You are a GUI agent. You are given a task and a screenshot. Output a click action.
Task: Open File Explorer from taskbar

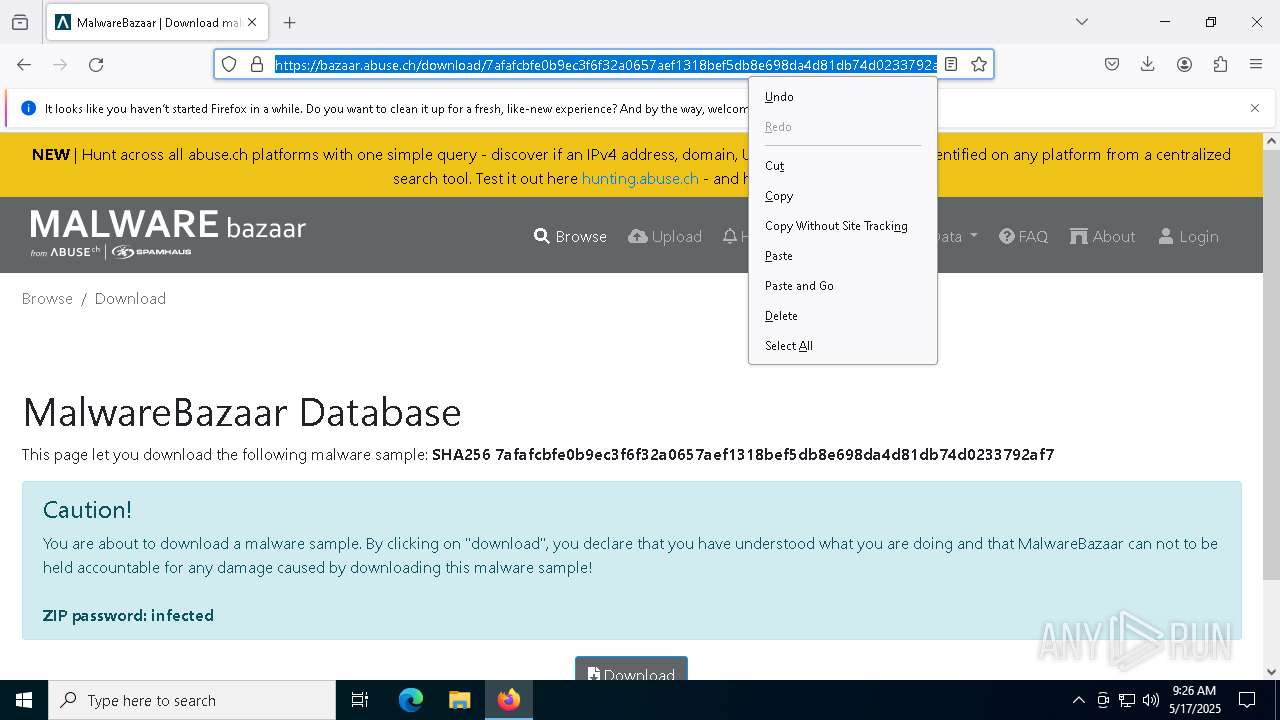pyautogui.click(x=459, y=700)
